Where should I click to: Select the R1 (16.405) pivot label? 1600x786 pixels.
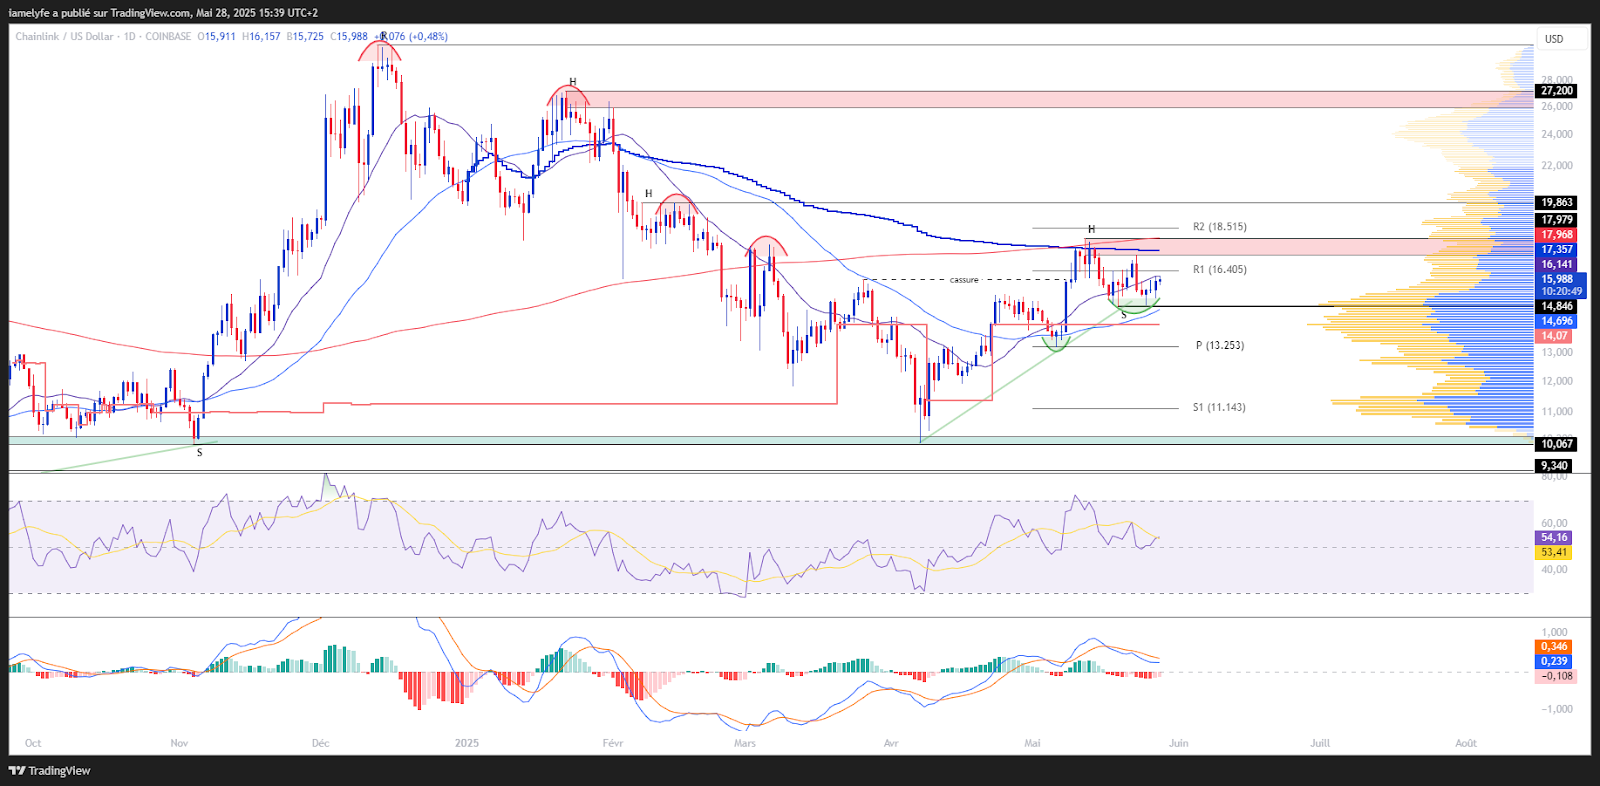tap(1219, 270)
